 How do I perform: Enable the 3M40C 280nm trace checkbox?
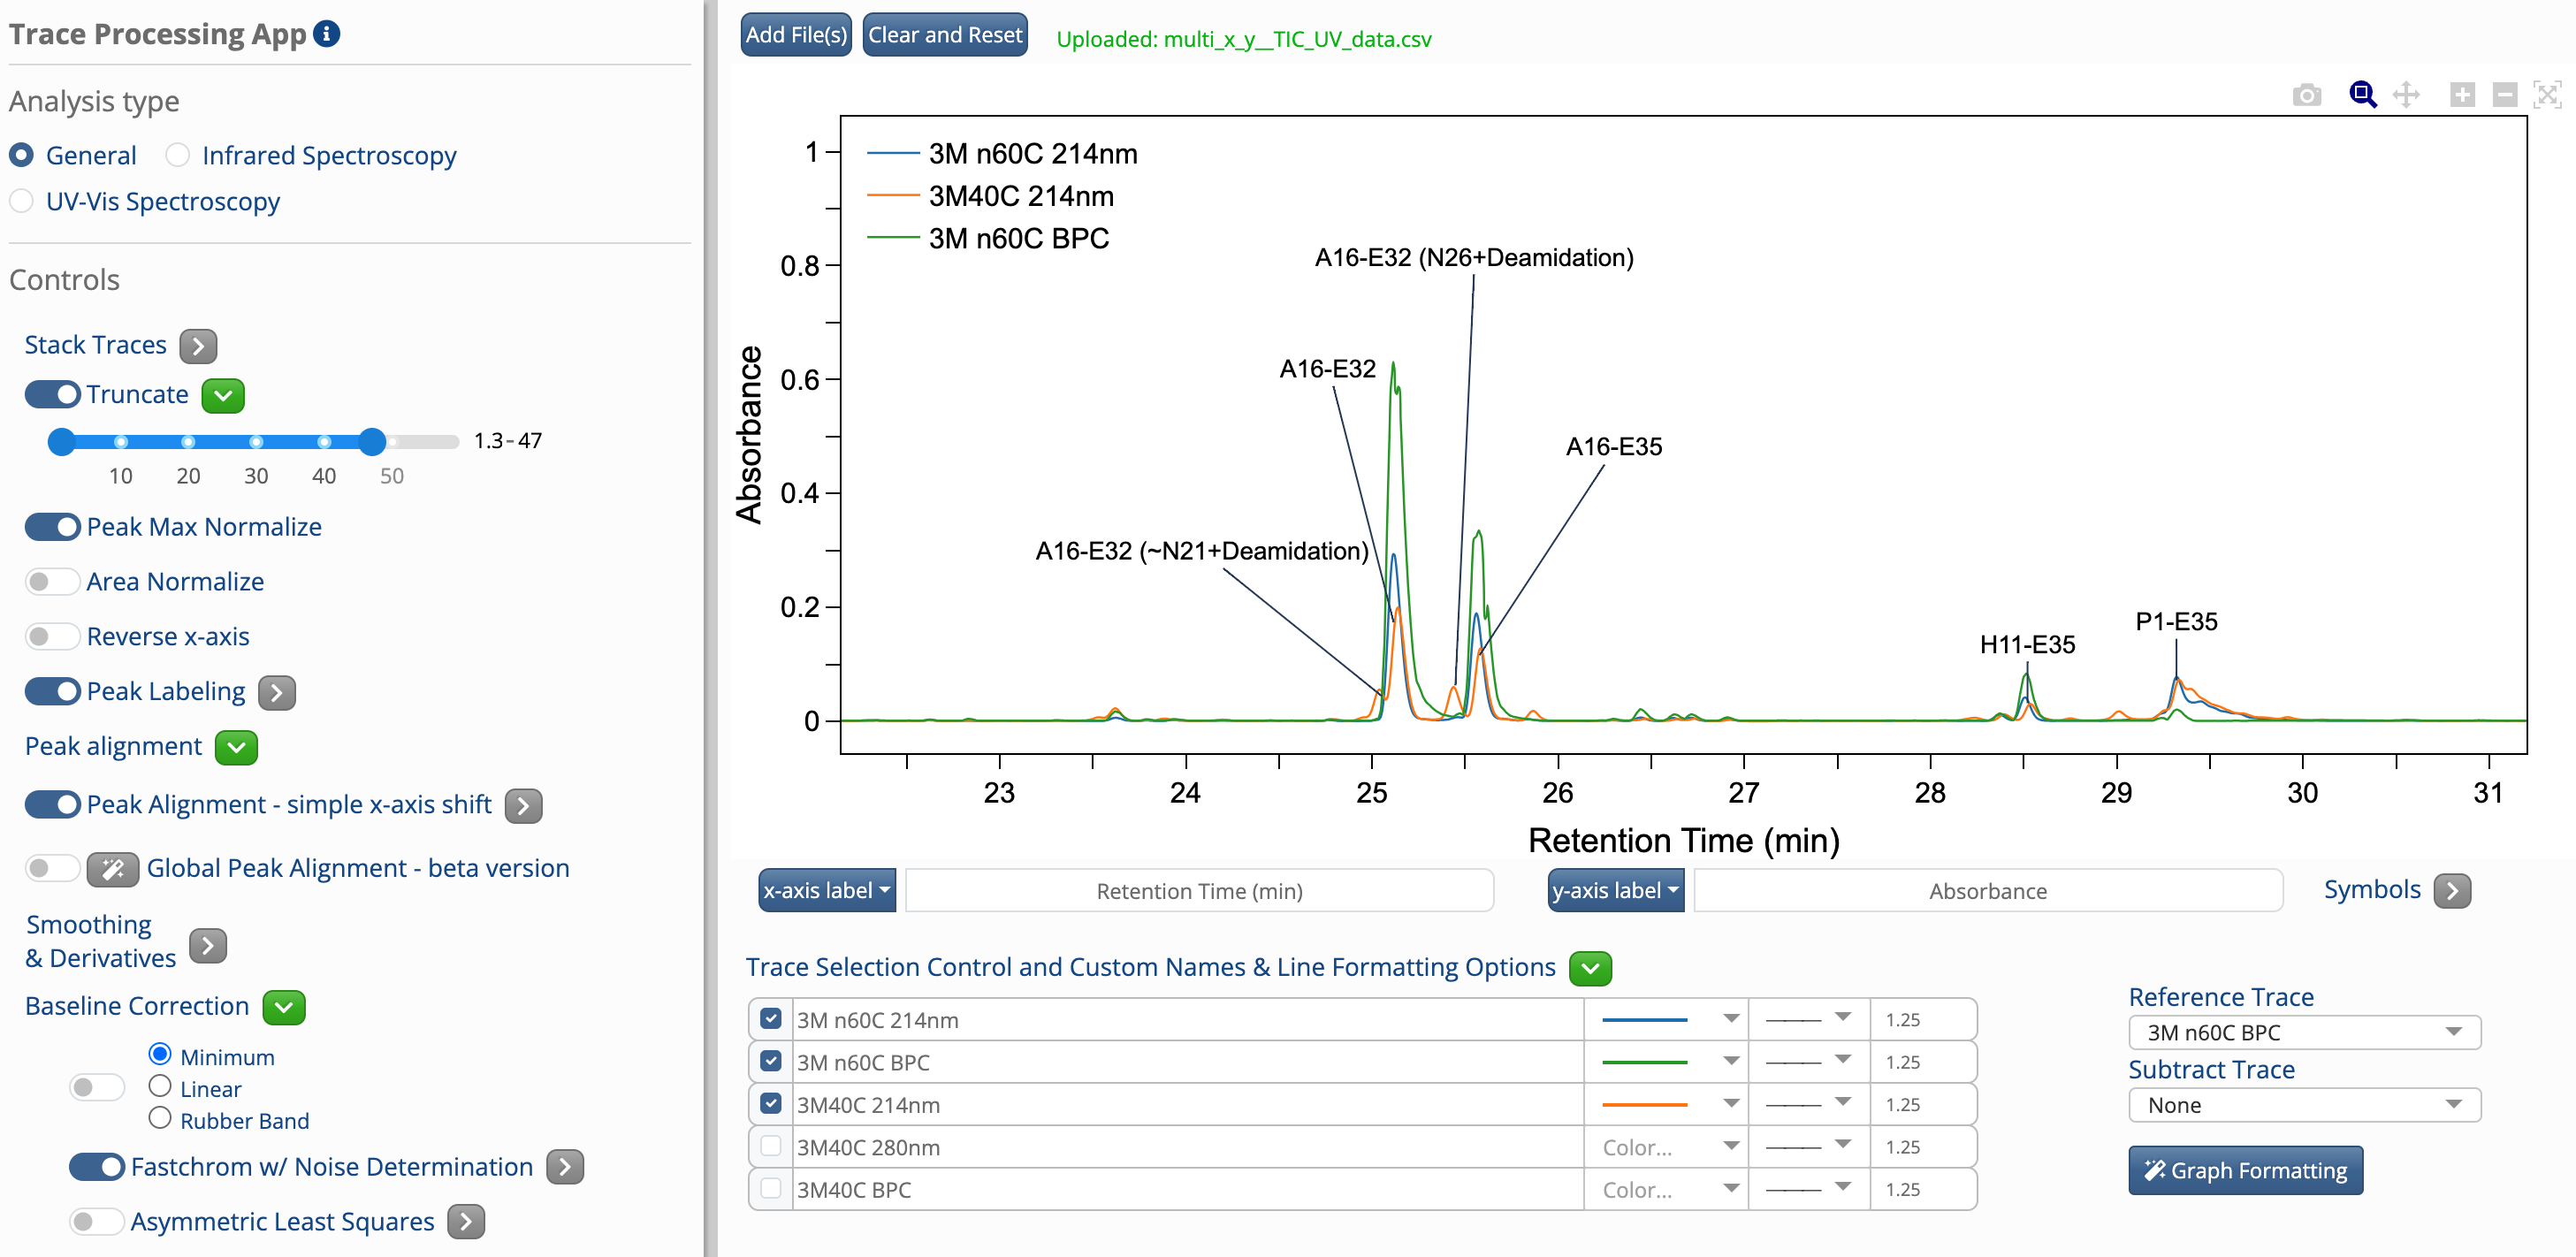(x=770, y=1146)
